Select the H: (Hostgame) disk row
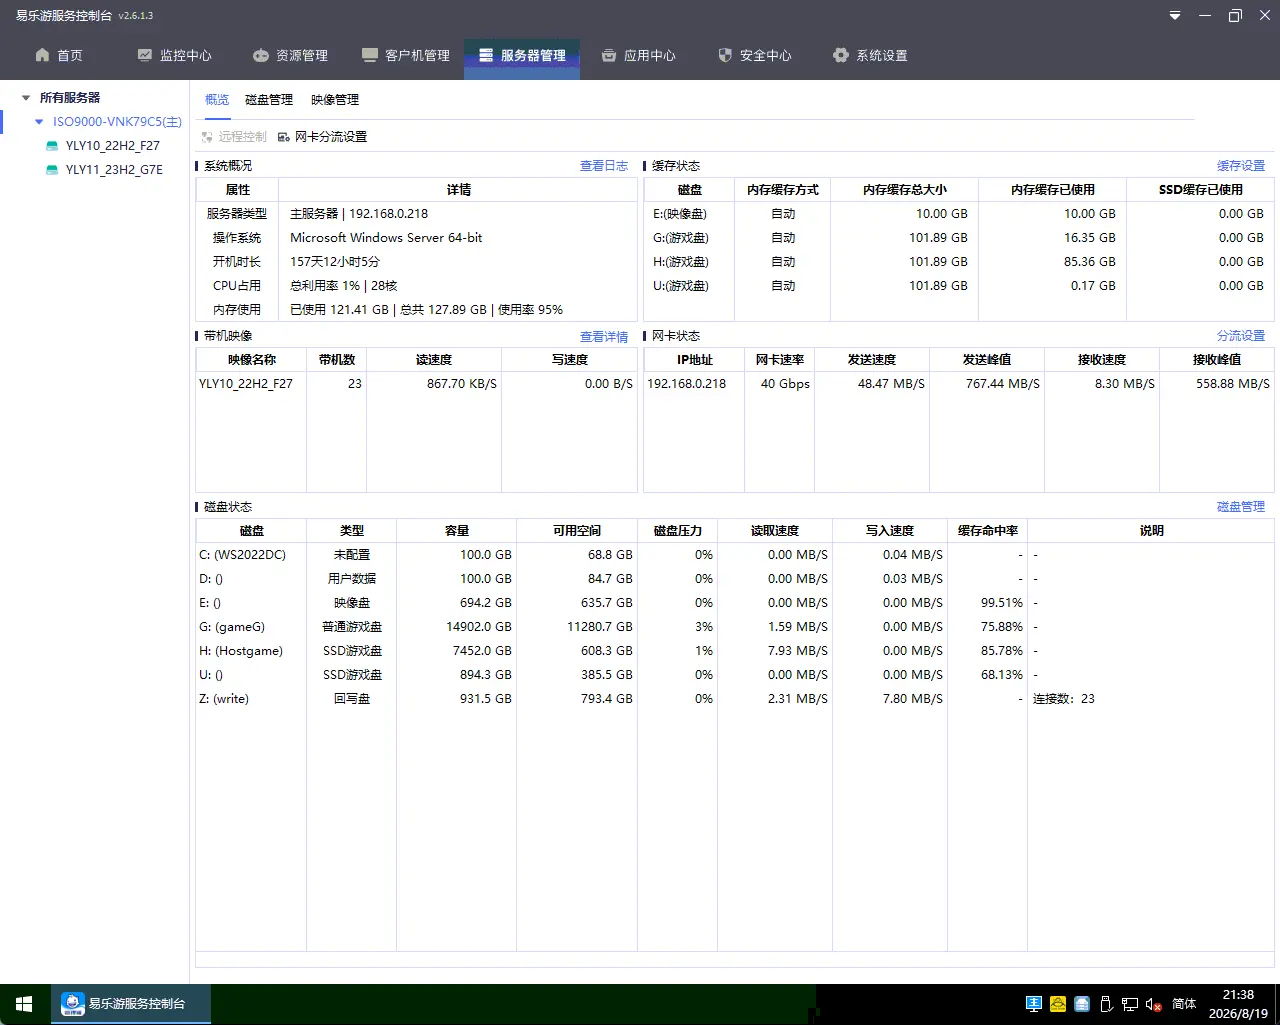1280x1025 pixels. [x=734, y=651]
